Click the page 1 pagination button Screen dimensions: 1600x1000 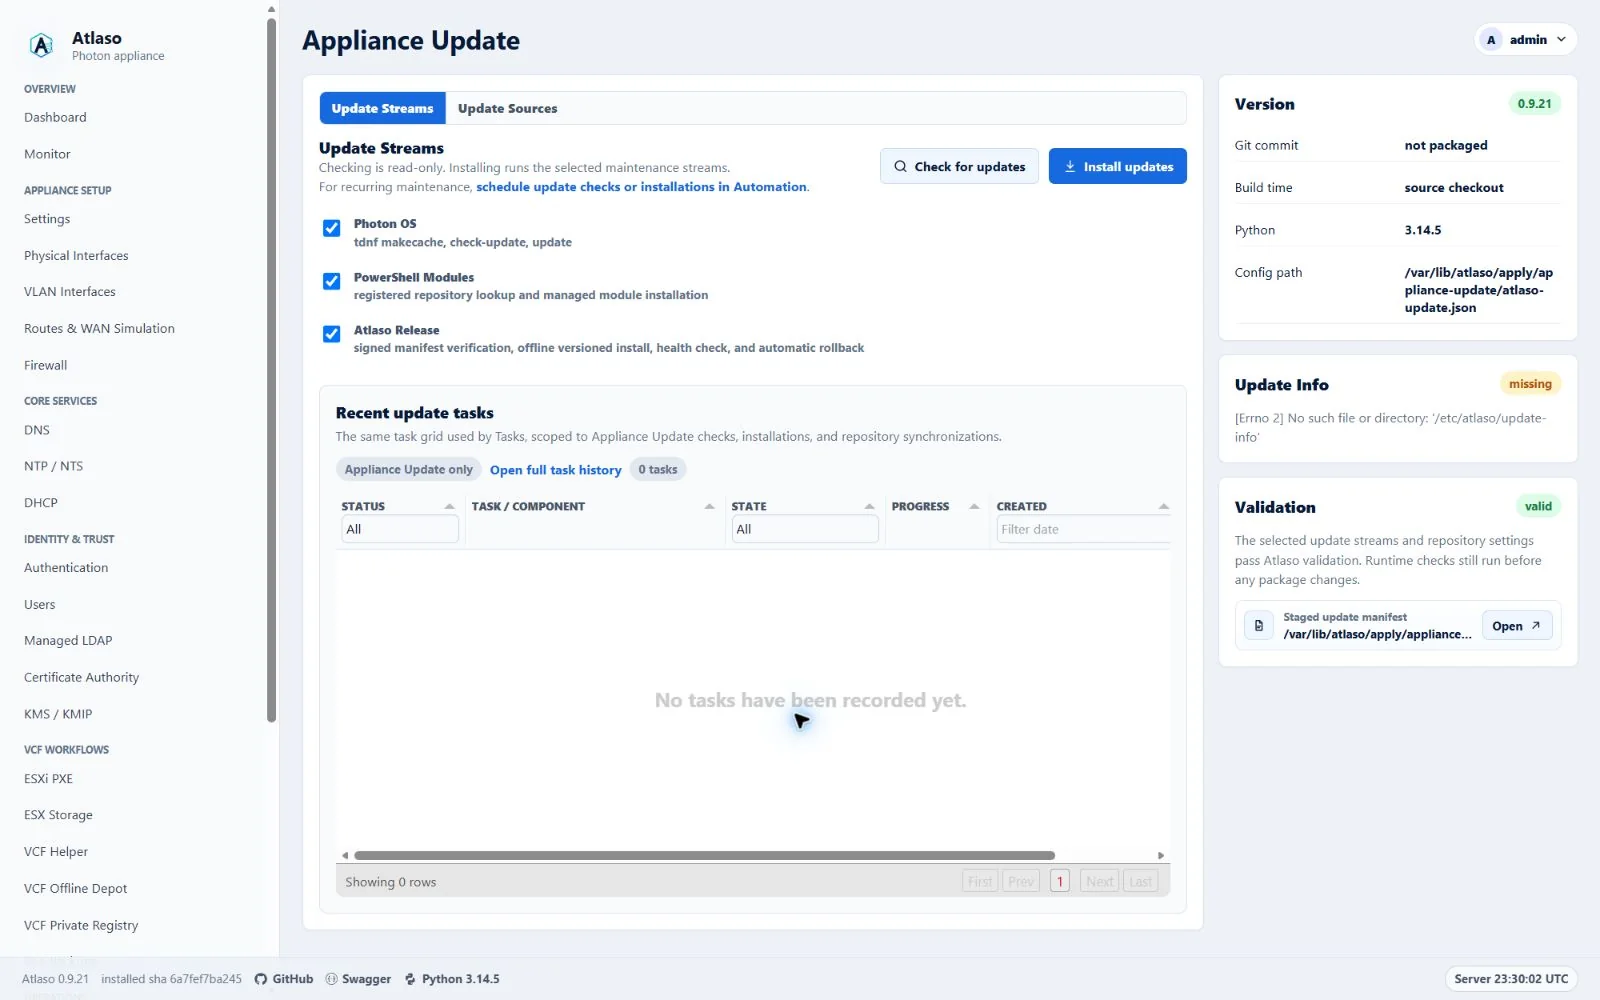(1060, 882)
